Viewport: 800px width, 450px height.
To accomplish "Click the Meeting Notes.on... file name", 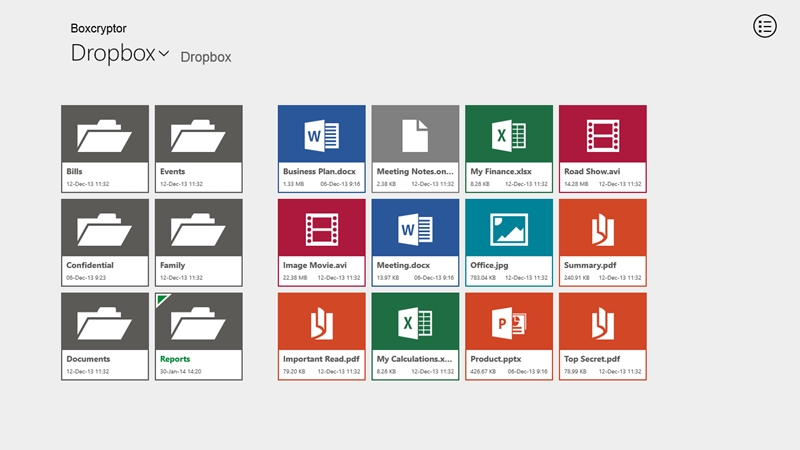I will (x=415, y=171).
